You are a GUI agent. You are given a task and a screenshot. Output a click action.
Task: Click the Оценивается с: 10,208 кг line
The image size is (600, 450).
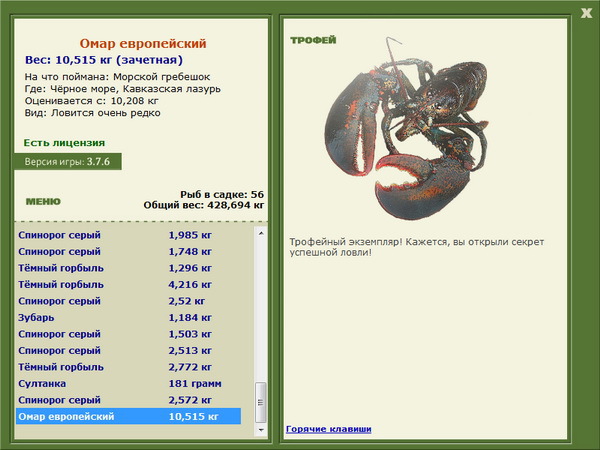91,101
